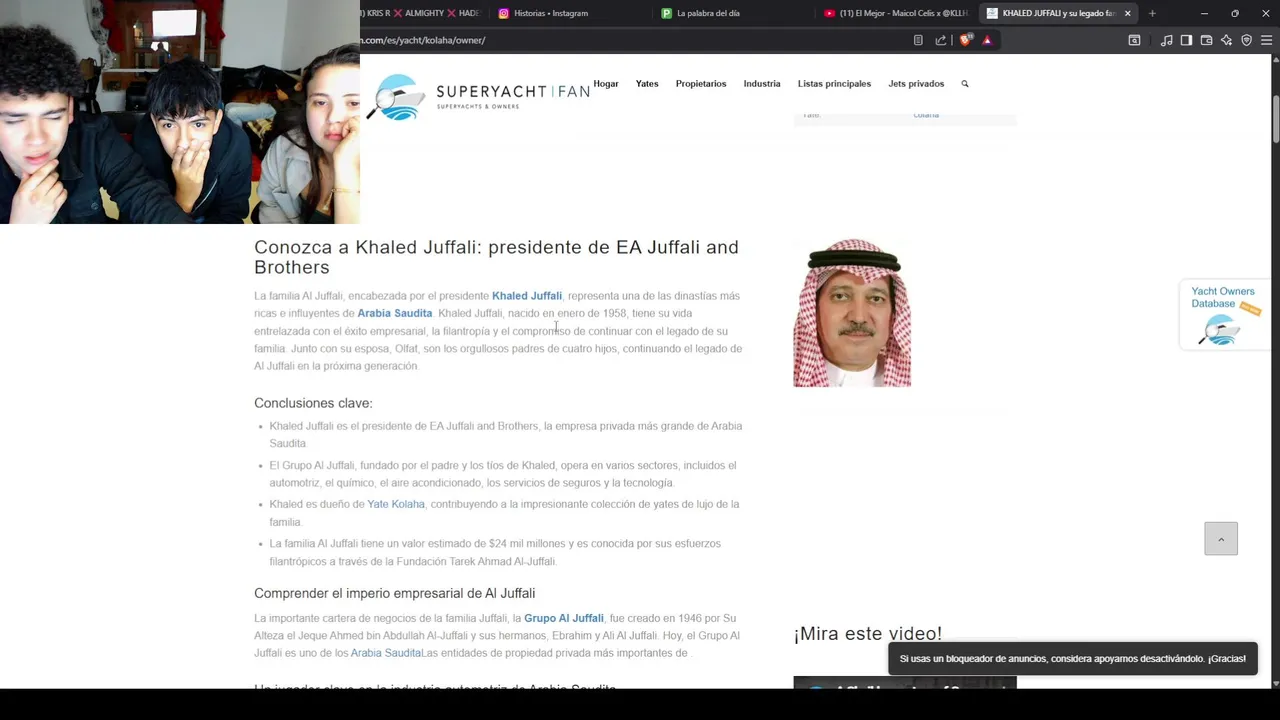Viewport: 1280px width, 720px height.
Task: Click the browser address bar URL
Action: (423, 40)
